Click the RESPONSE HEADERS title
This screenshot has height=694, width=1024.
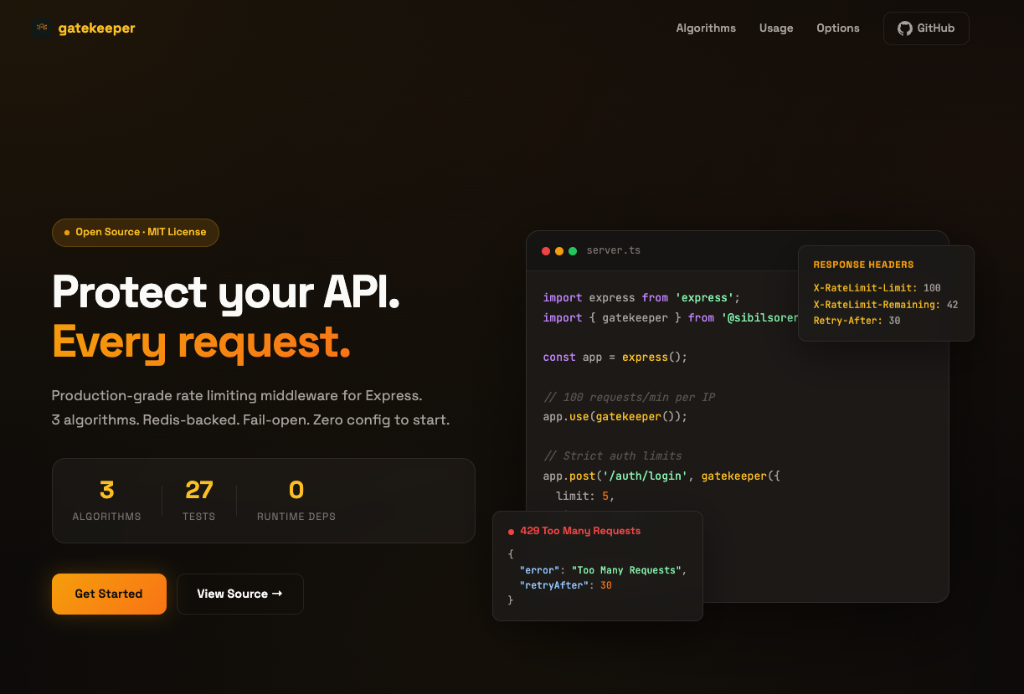click(x=863, y=264)
